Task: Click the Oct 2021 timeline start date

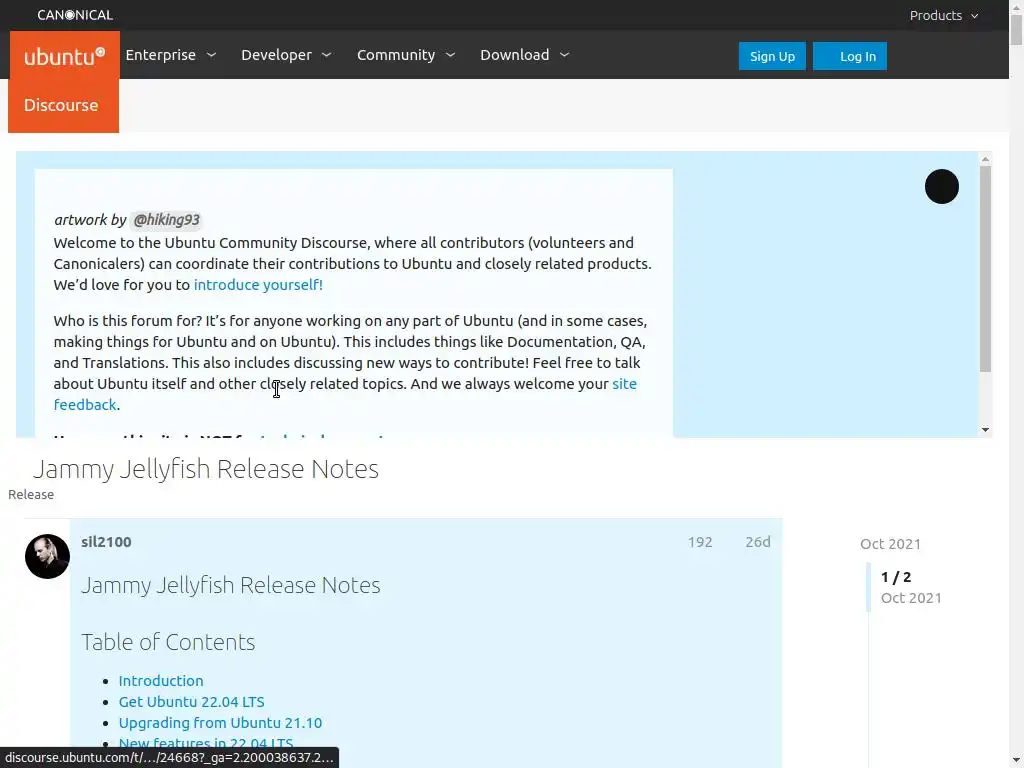Action: [890, 544]
